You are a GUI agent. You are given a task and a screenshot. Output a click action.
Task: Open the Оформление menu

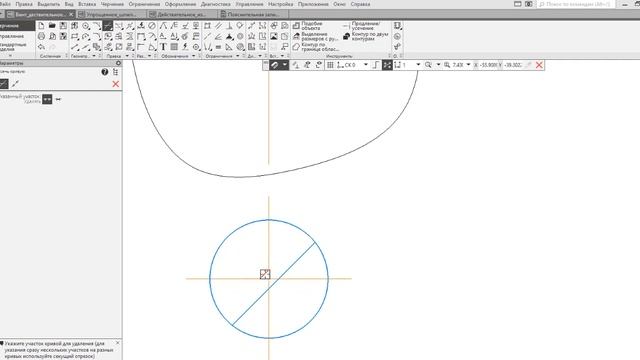[180, 4]
